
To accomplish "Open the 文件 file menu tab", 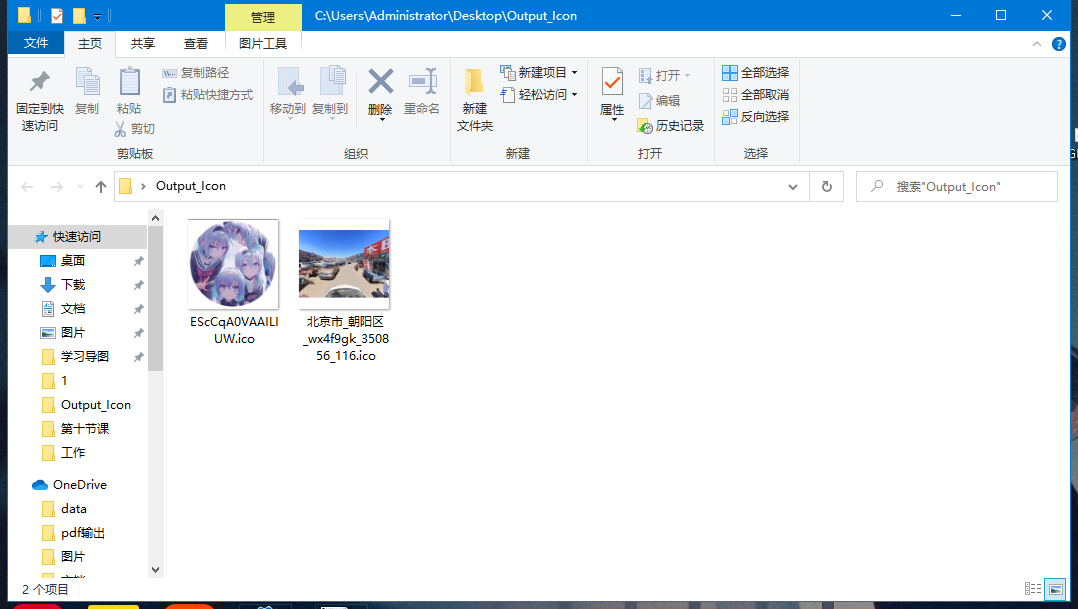I will tap(36, 43).
